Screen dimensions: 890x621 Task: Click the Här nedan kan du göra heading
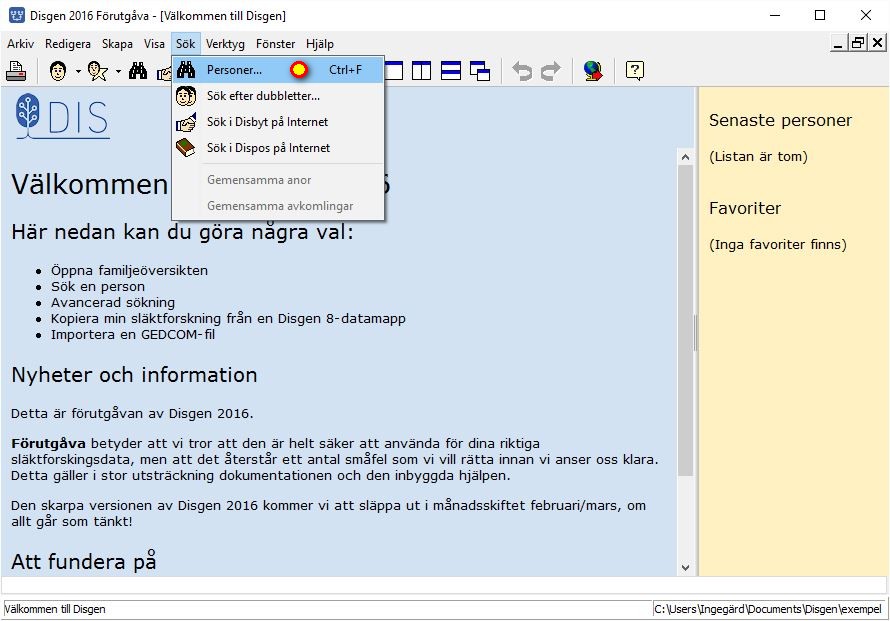(182, 232)
